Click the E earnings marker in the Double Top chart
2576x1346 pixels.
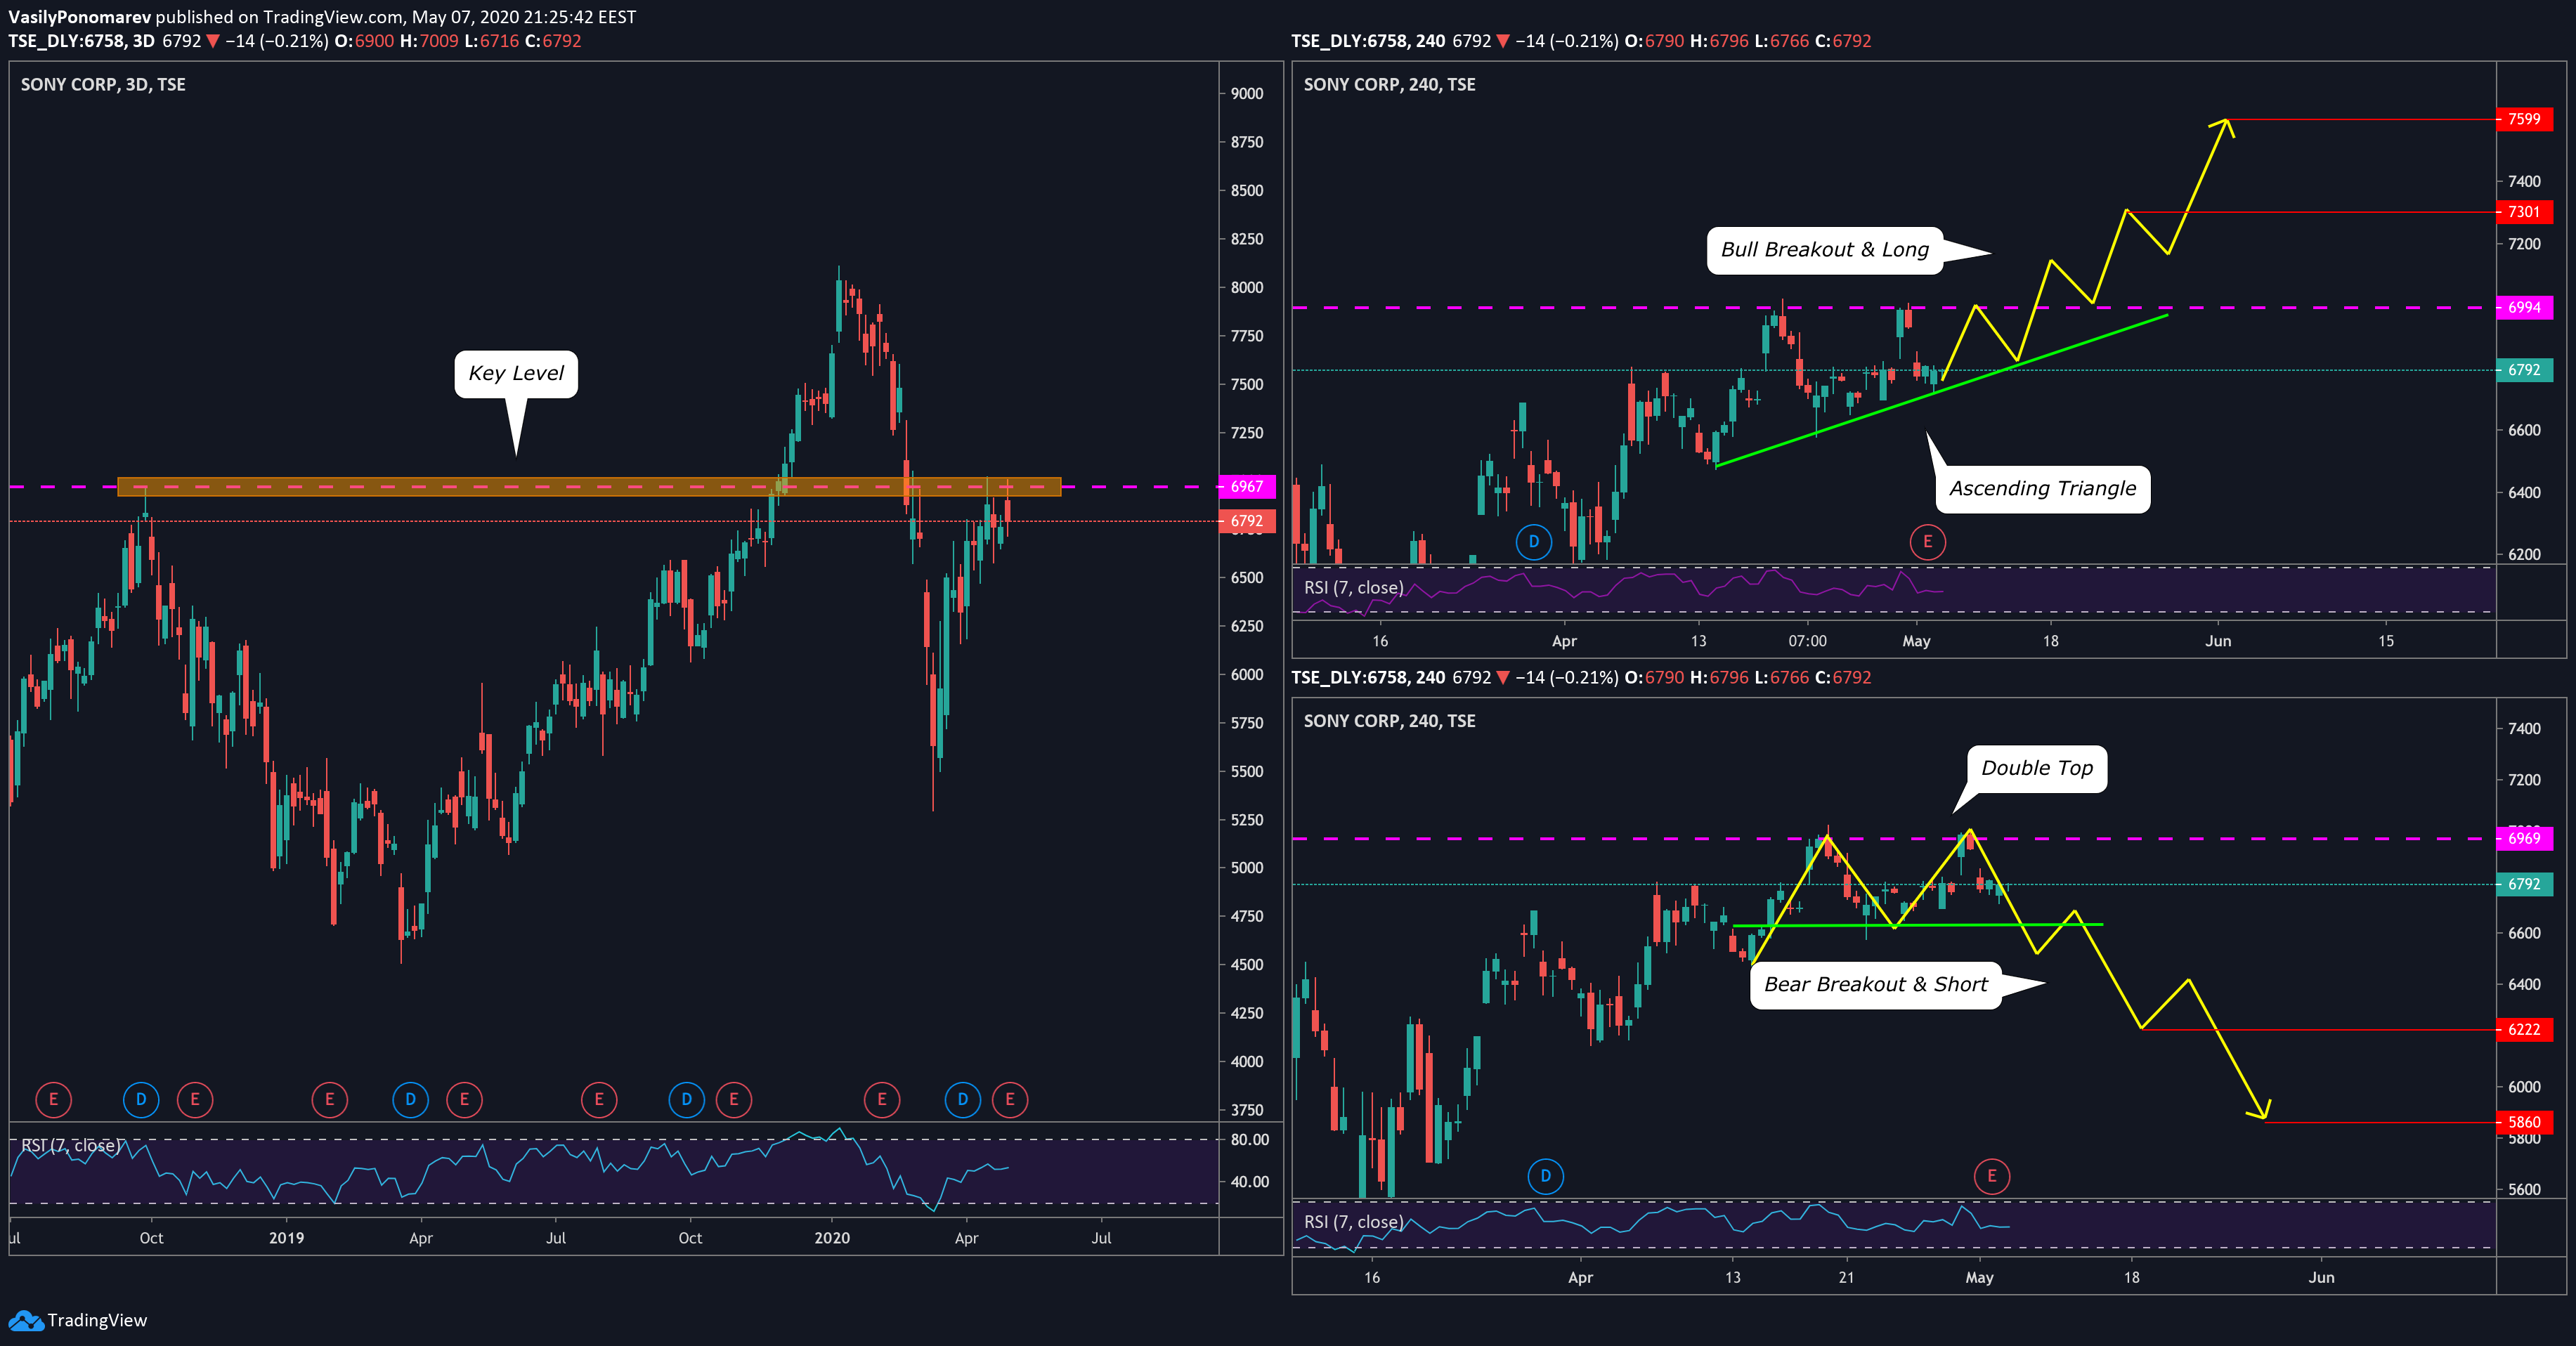pyautogui.click(x=1991, y=1176)
